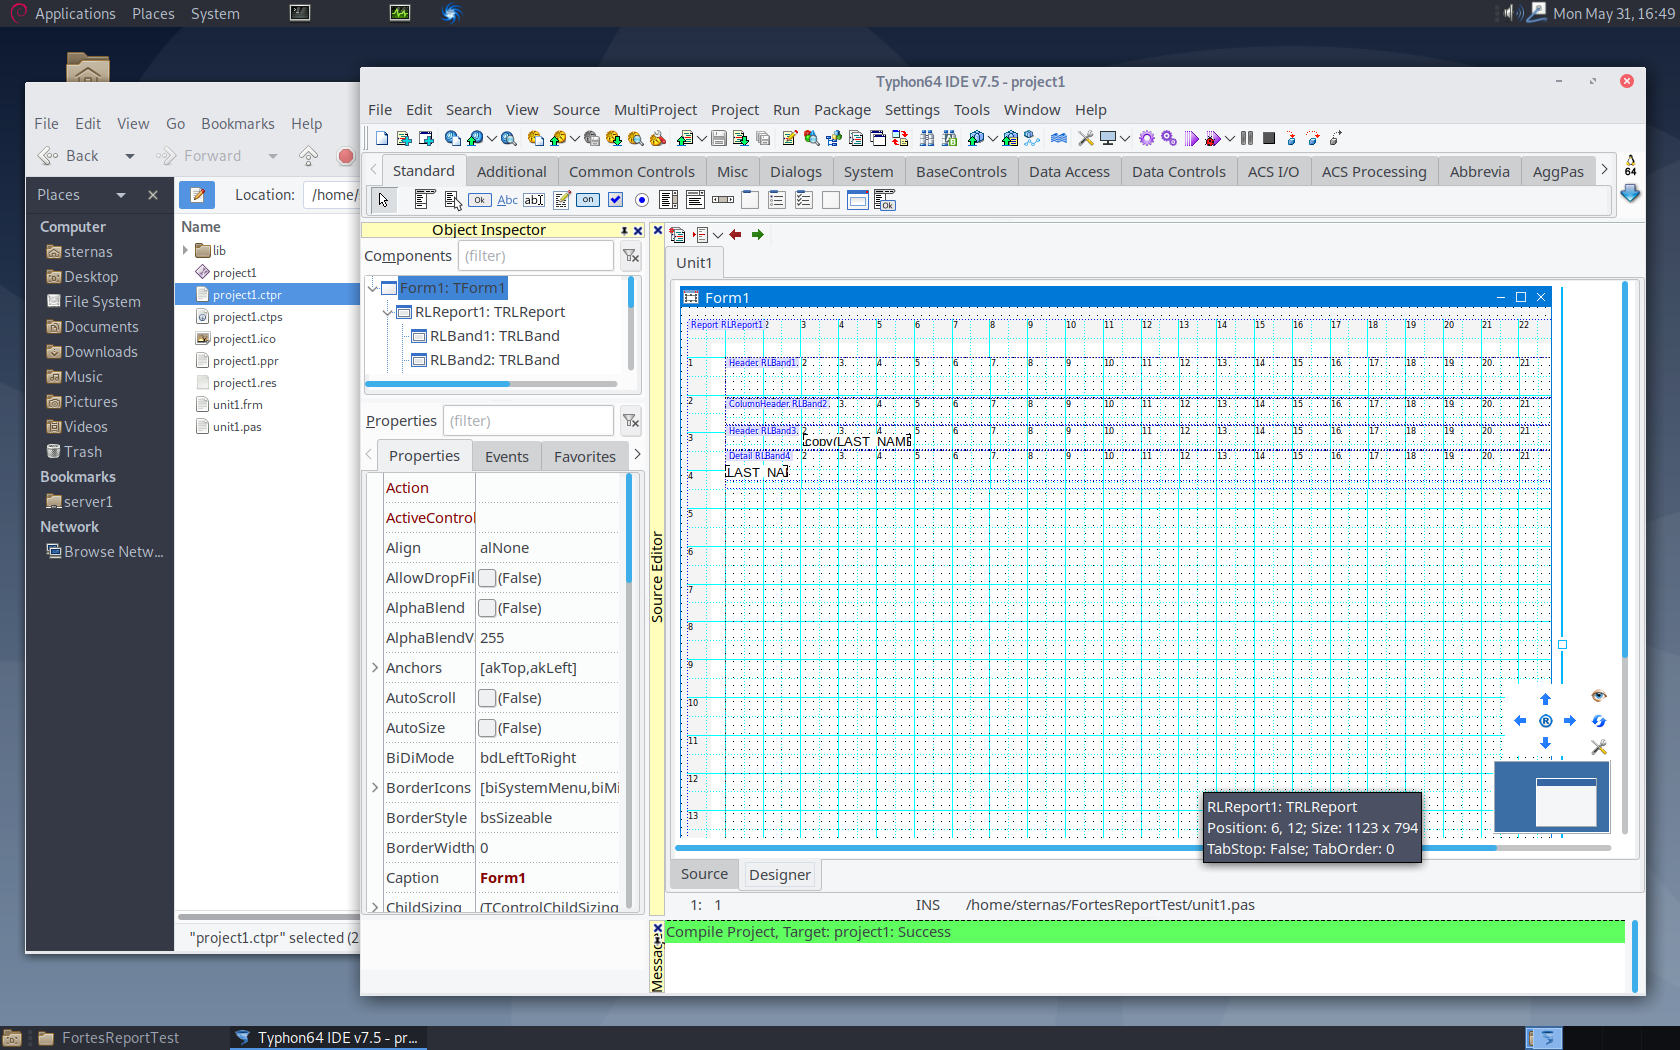The image size is (1680, 1050).
Task: Toggle the designer eye visibility icon
Action: (x=1598, y=696)
